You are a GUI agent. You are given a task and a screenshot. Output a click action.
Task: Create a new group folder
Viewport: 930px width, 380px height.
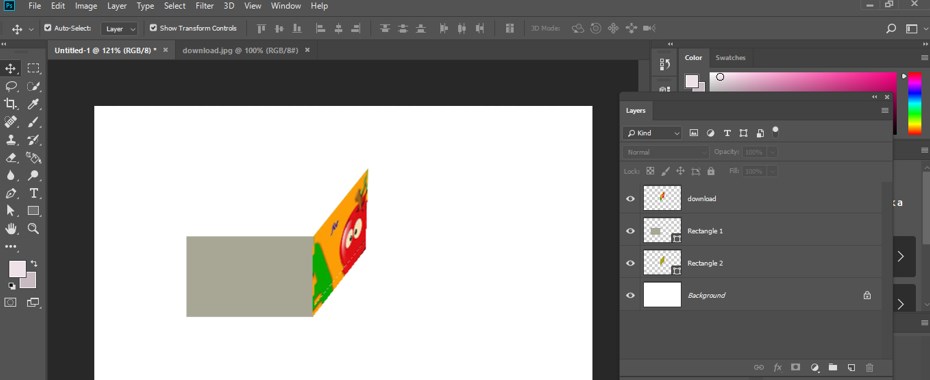(833, 368)
